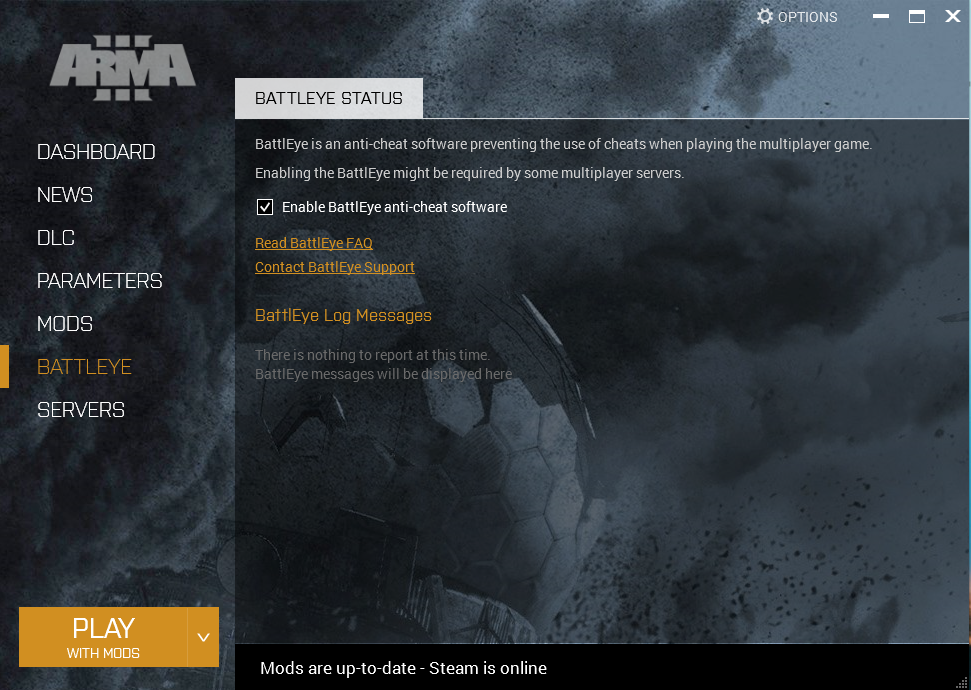Image resolution: width=971 pixels, height=690 pixels.
Task: Uncheck Enable BattlEye anti-cheat software
Action: [265, 207]
